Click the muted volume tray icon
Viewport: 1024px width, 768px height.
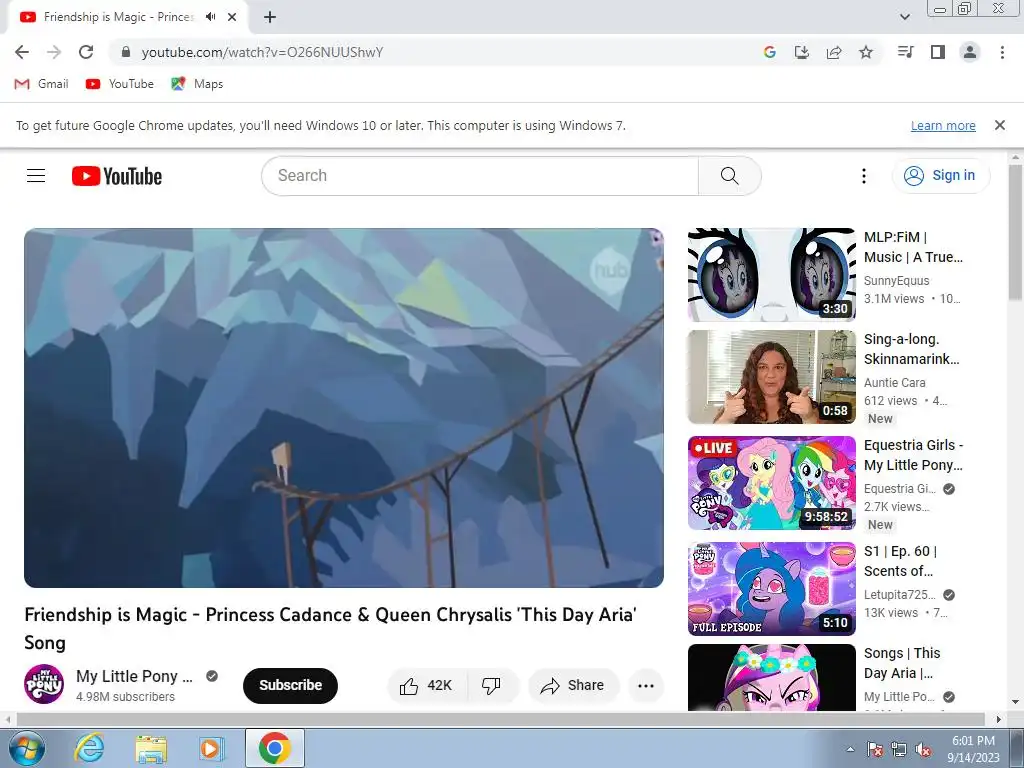click(x=923, y=749)
